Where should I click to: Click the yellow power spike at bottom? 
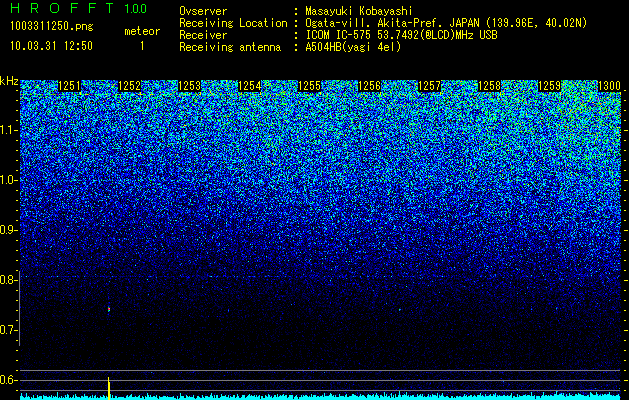(x=108, y=388)
